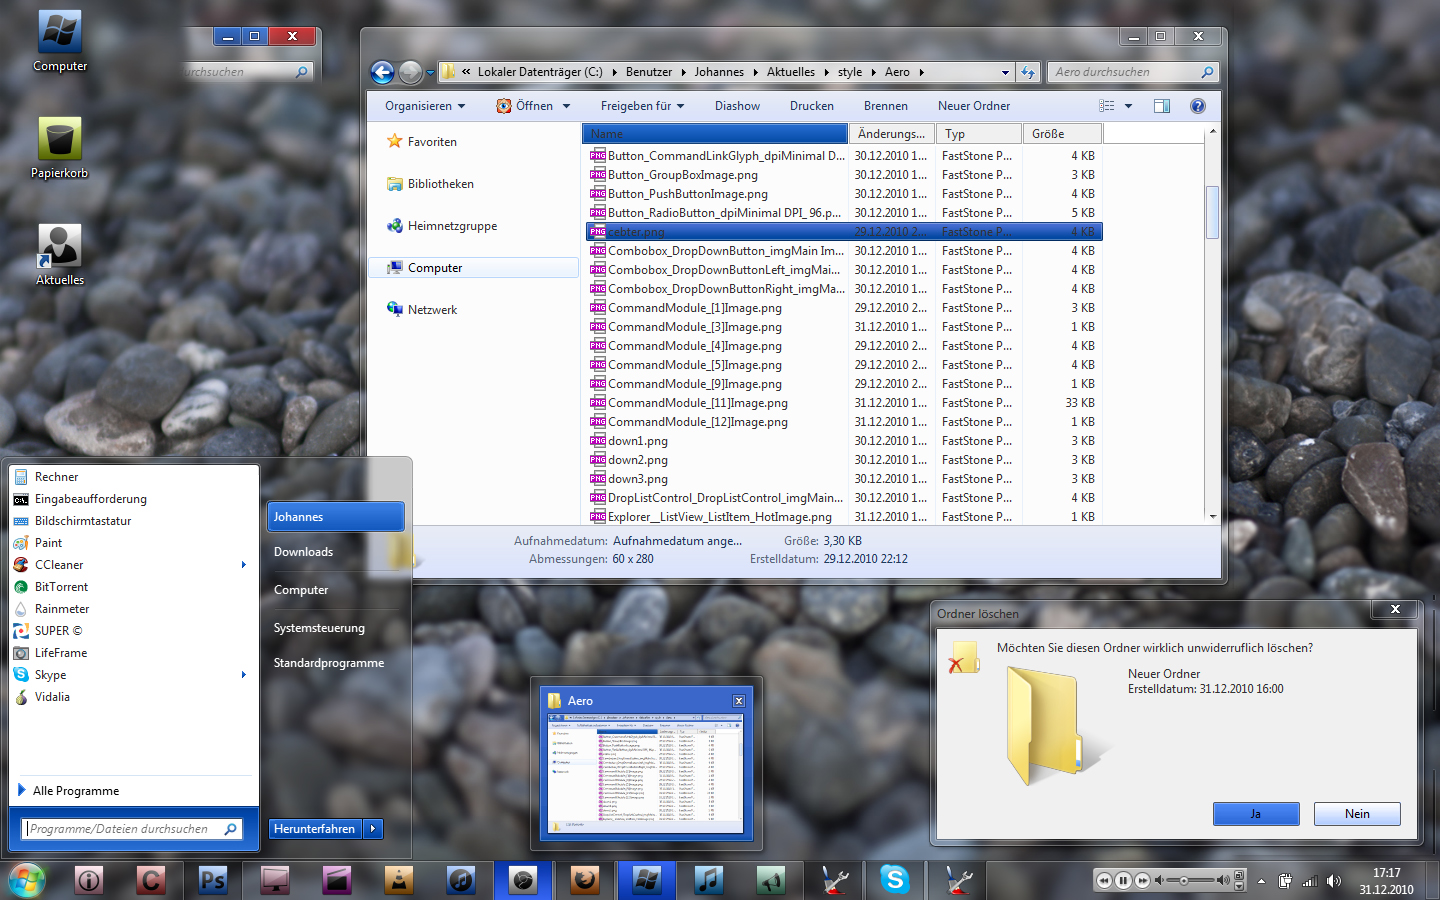Open Standardprogramme in the Start menu
The height and width of the screenshot is (900, 1440).
coord(329,663)
